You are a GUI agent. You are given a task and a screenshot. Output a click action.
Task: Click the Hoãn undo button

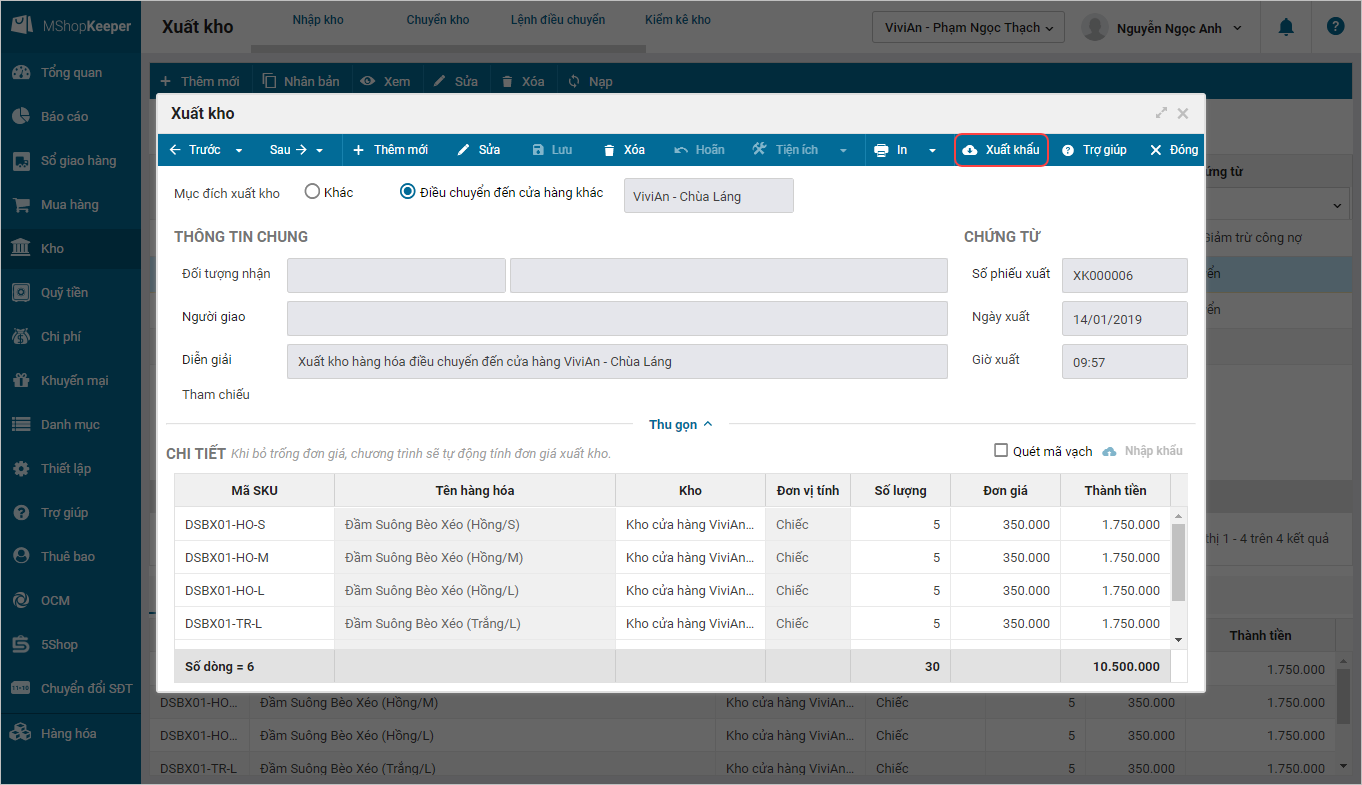[x=700, y=150]
